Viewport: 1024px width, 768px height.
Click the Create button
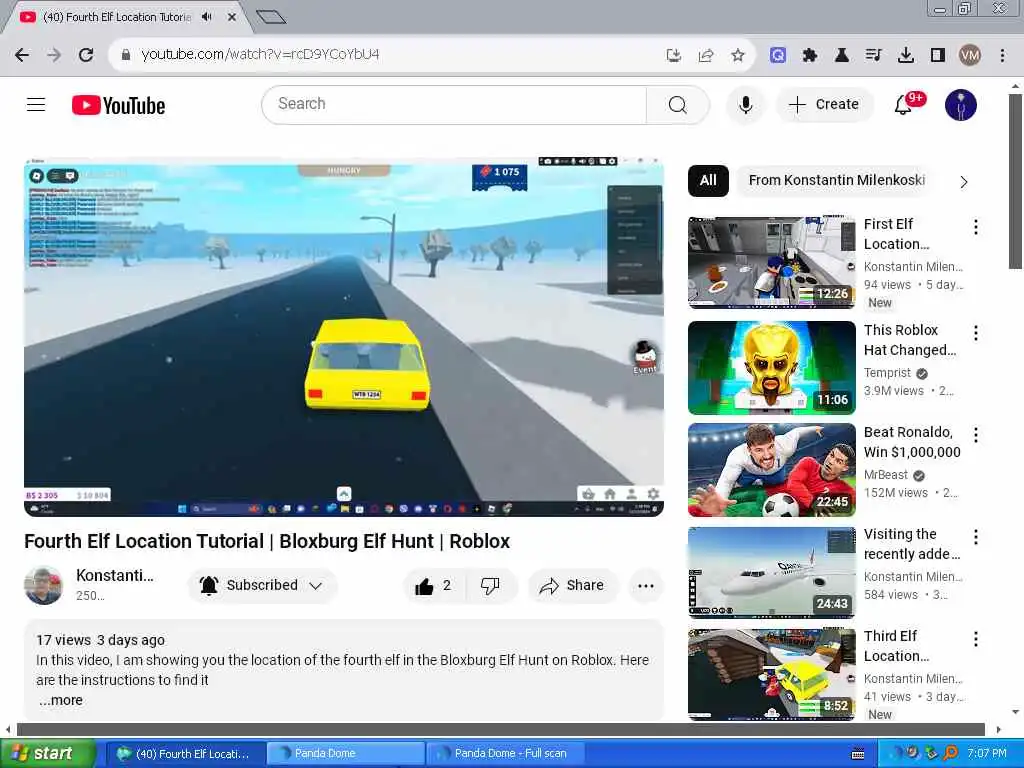824,104
